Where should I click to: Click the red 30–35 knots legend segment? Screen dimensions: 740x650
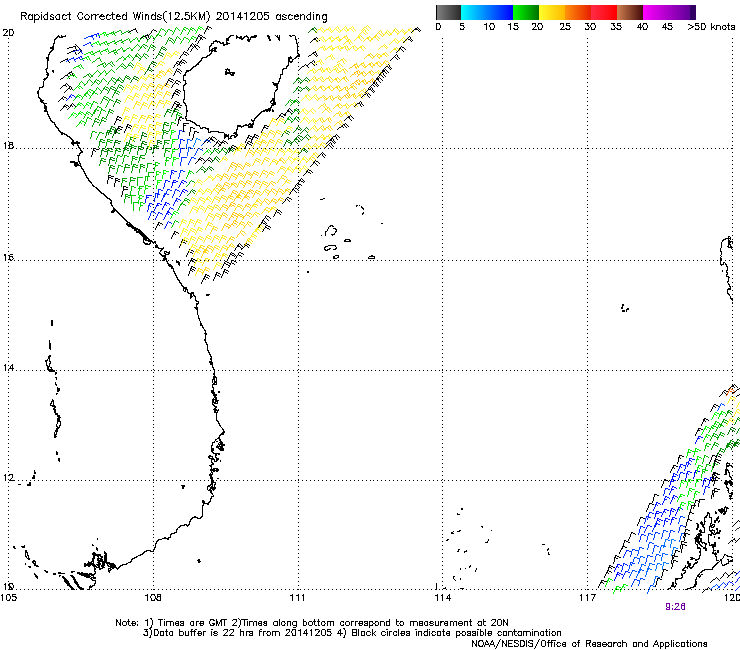pyautogui.click(x=604, y=12)
